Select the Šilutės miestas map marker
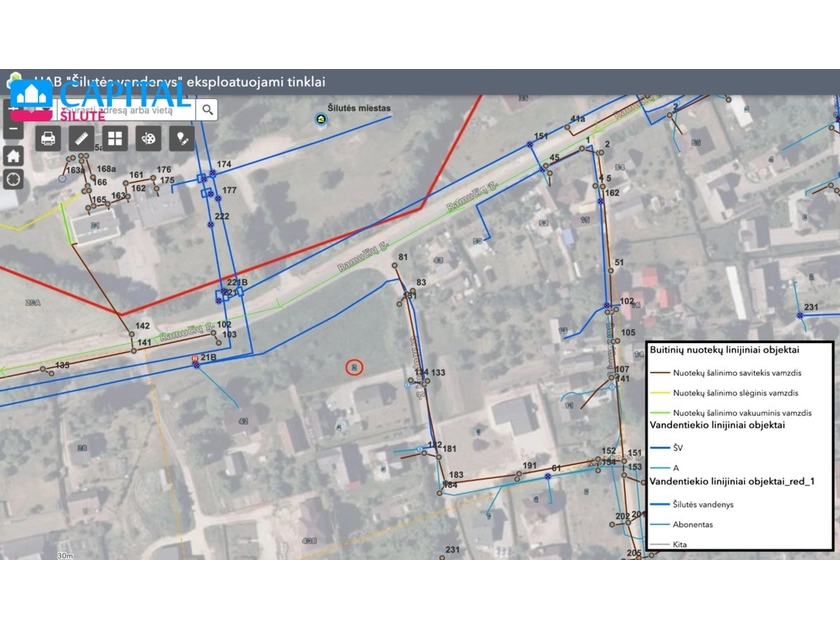 (321, 119)
